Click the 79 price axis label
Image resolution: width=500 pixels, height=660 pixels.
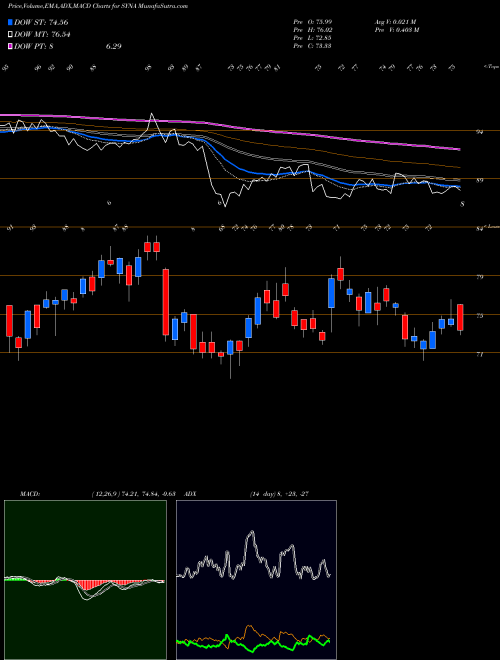(x=479, y=277)
